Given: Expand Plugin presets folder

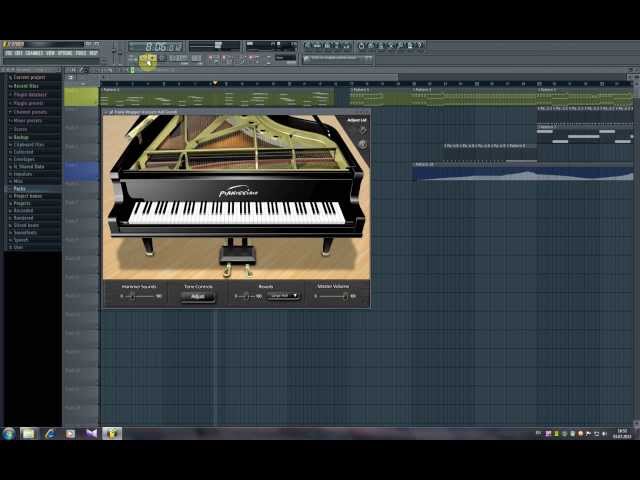Looking at the screenshot, I should tap(28, 103).
